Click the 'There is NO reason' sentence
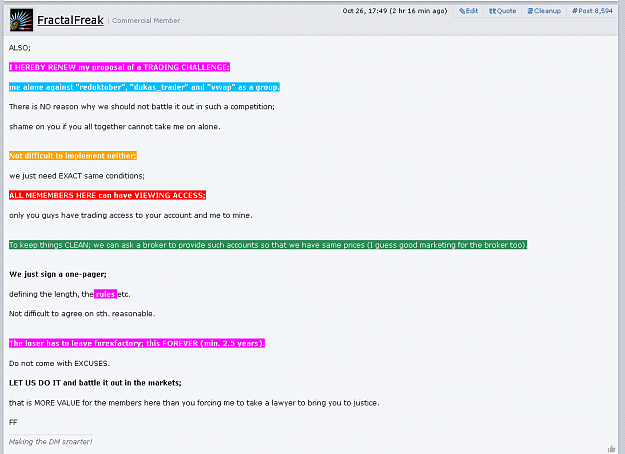This screenshot has height=454, width=625. tap(142, 107)
